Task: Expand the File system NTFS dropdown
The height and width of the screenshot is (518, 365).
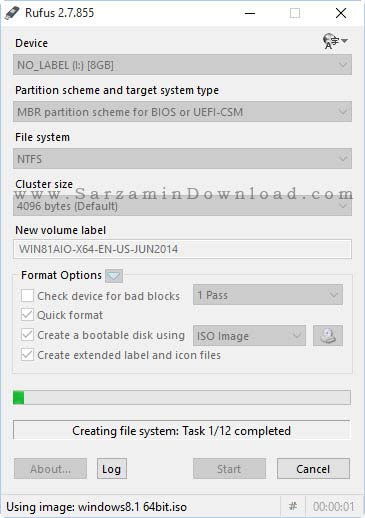Action: tap(182, 159)
